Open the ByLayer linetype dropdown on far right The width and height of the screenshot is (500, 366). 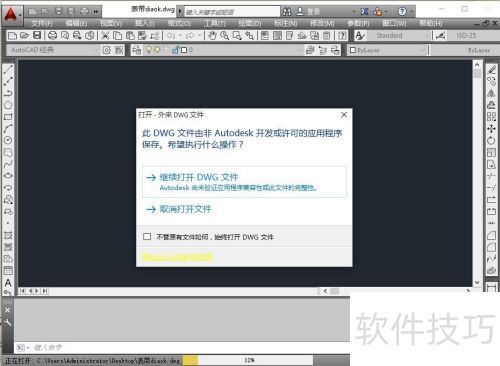[x=464, y=50]
